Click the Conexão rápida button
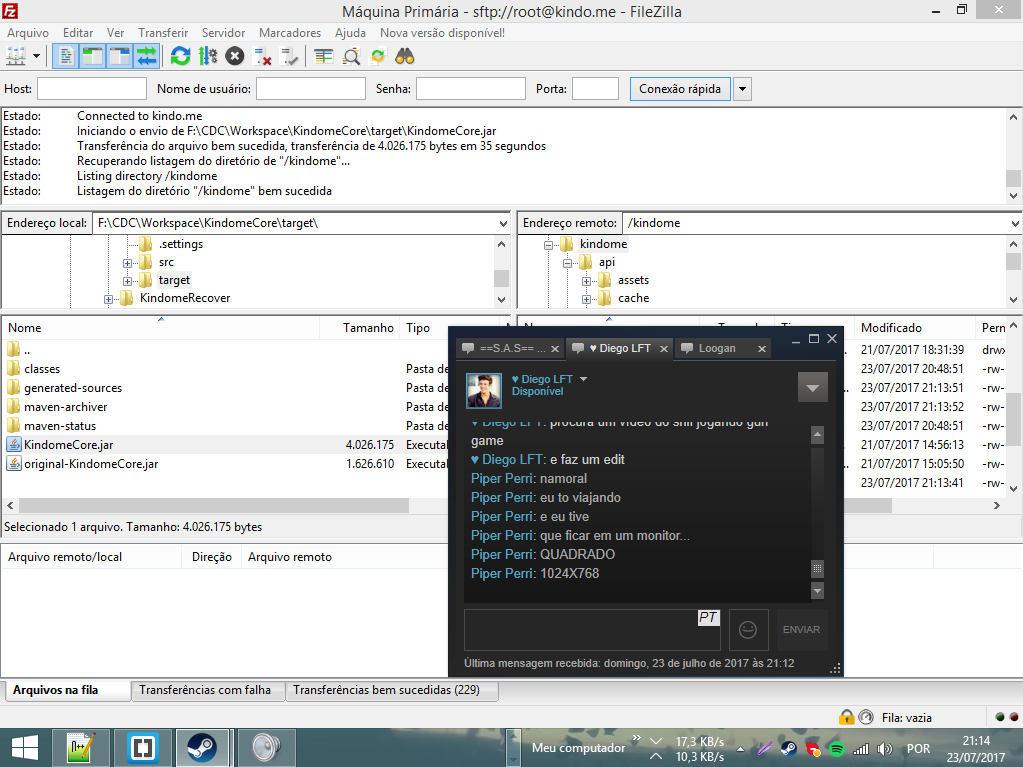The width and height of the screenshot is (1023, 767). (x=680, y=89)
